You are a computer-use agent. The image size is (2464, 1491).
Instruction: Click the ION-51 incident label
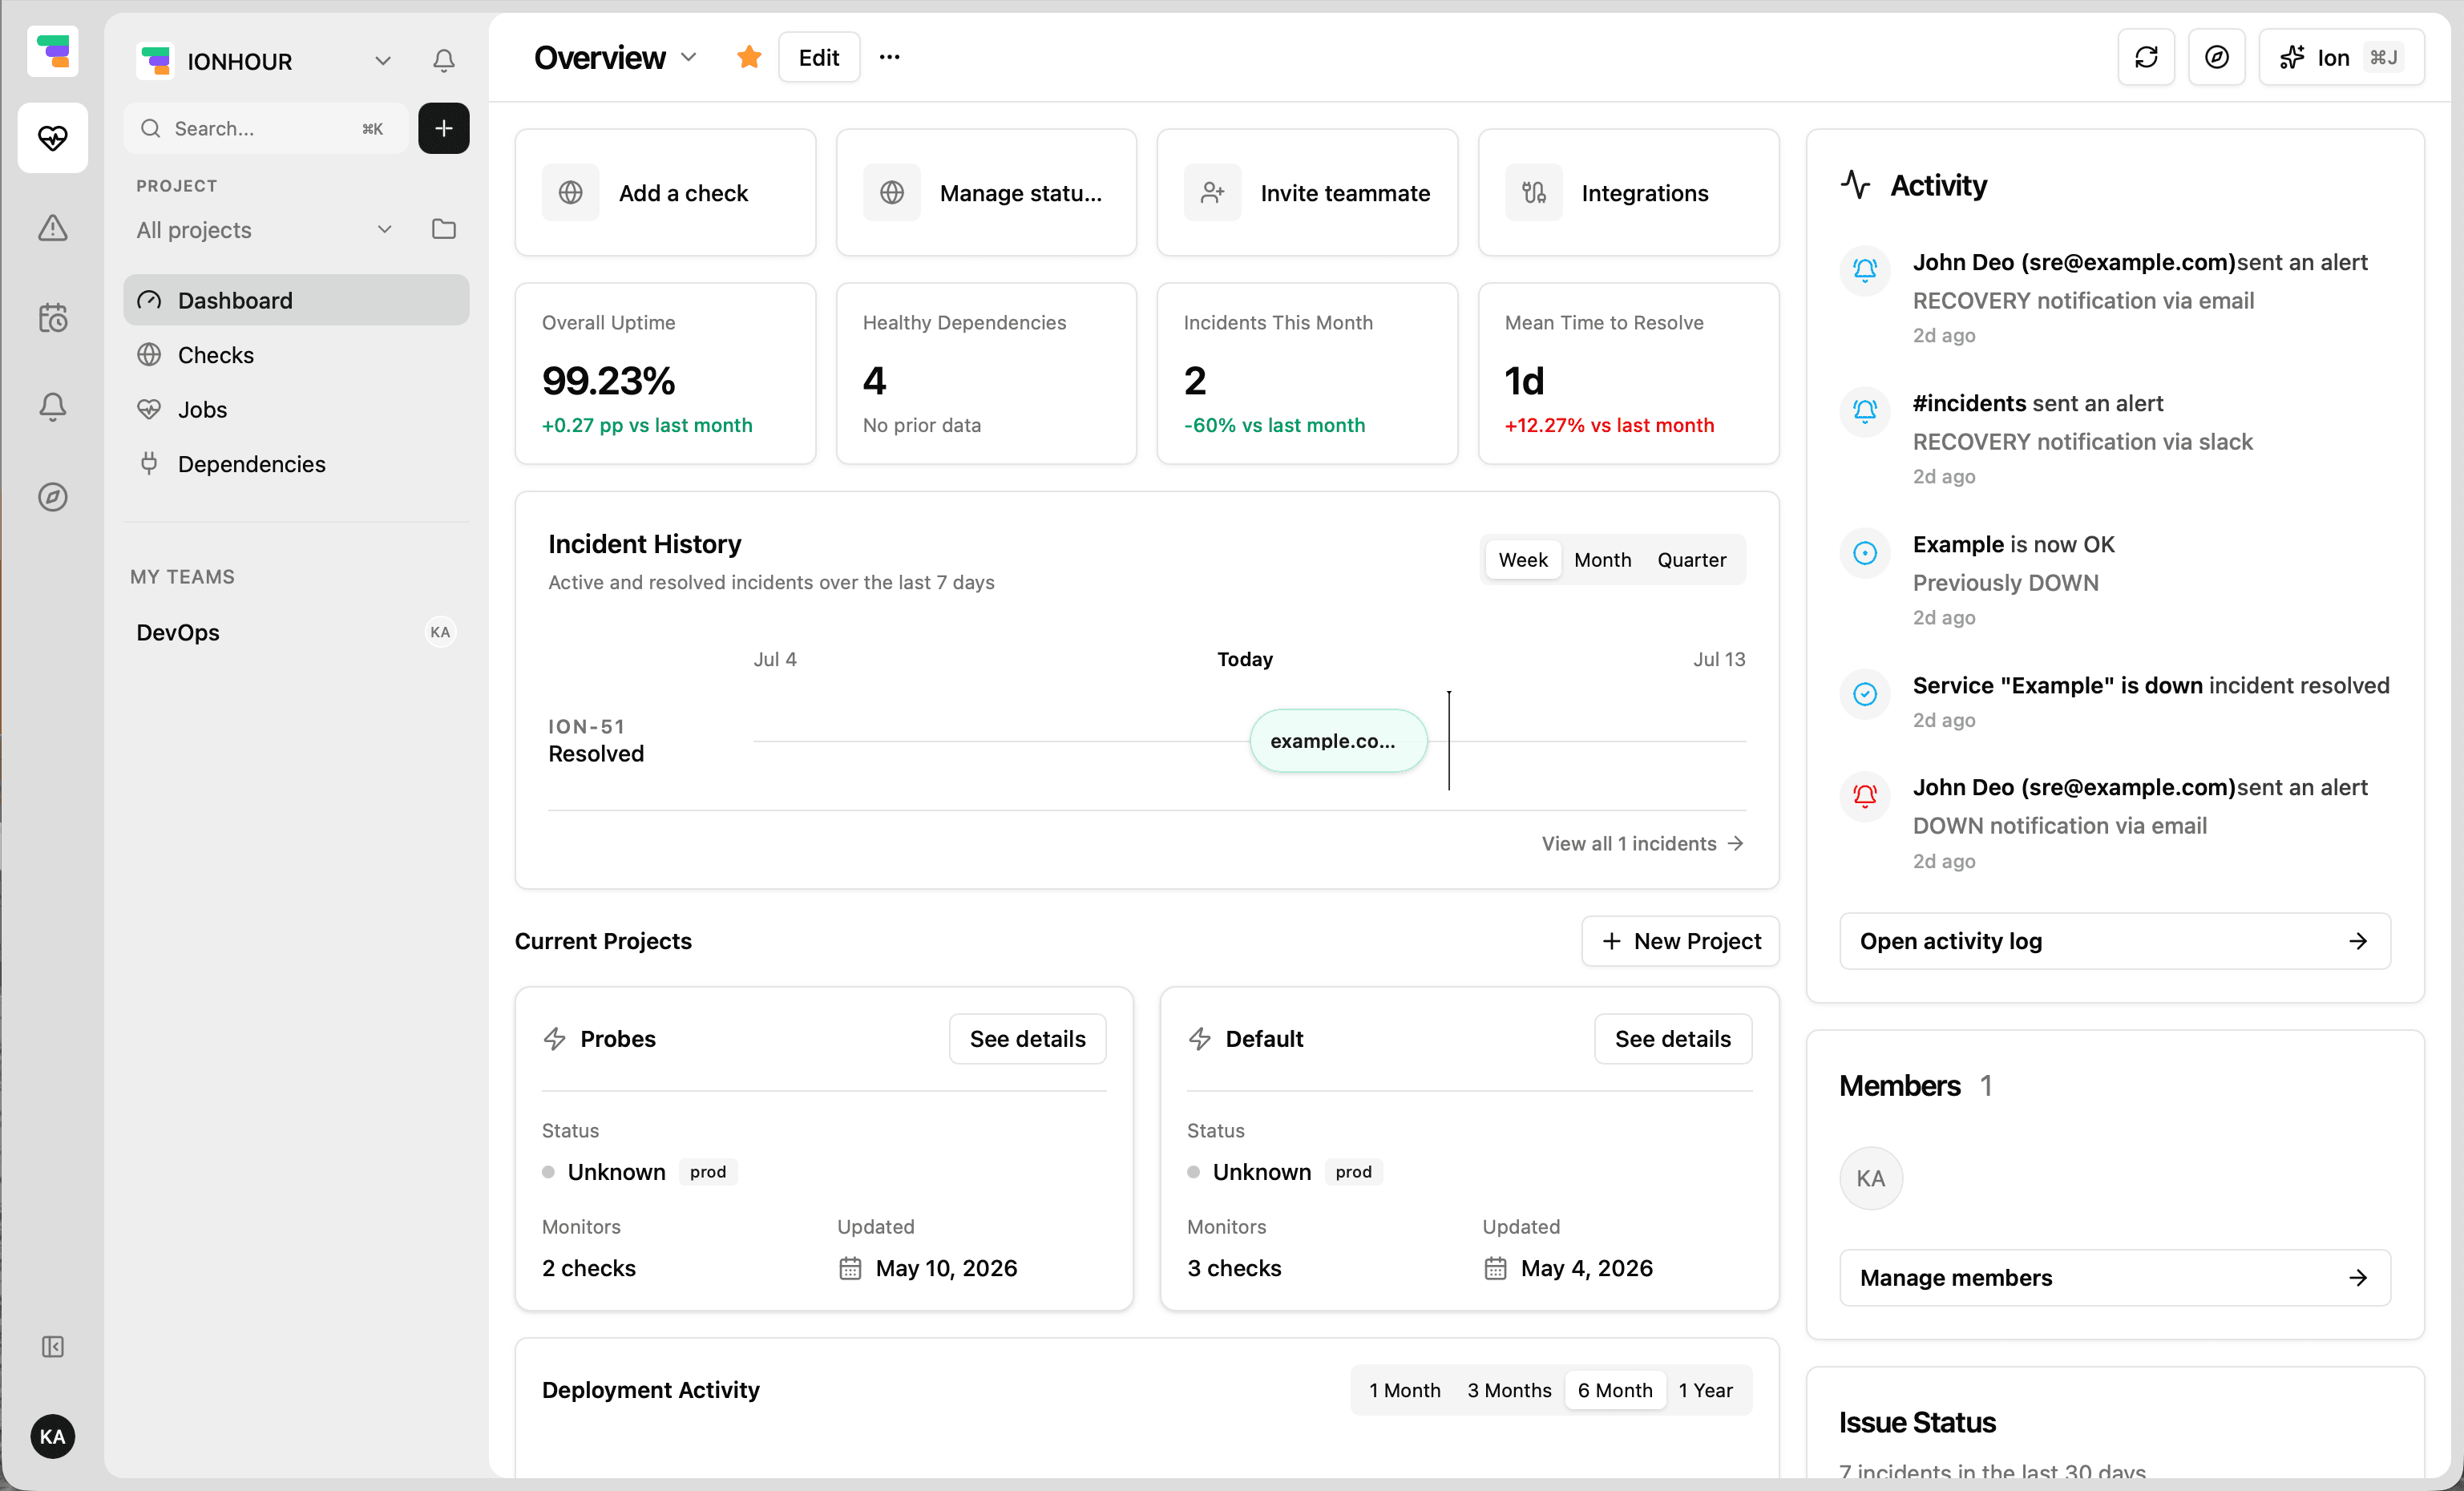(586, 727)
